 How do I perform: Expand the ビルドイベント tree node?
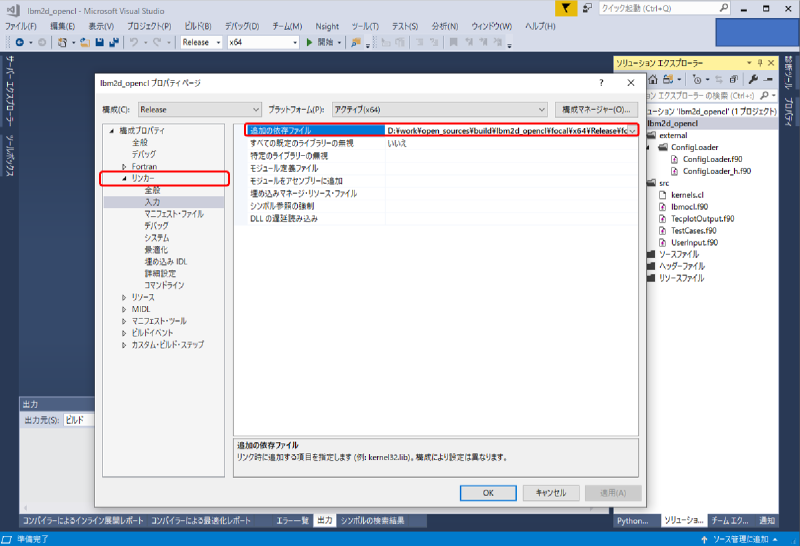(125, 333)
